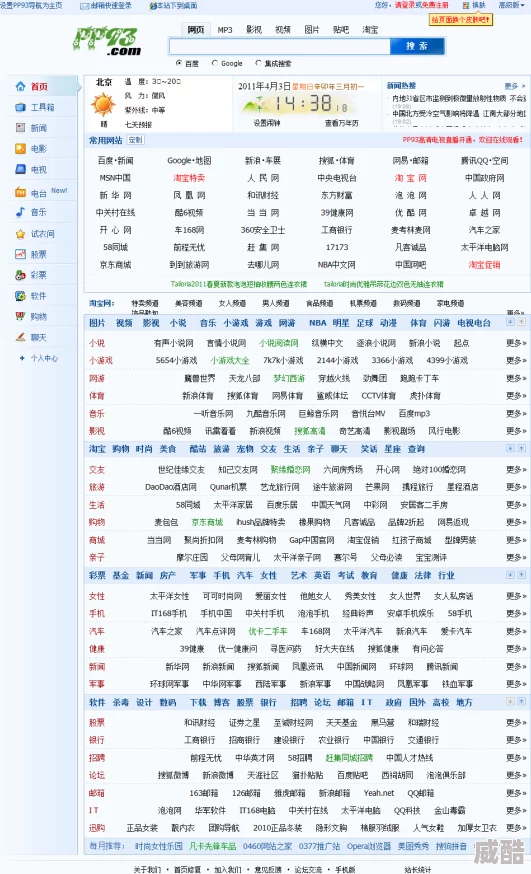Open the 电视 TV sidebar icon
The width and height of the screenshot is (531, 874).
[x=21, y=169]
